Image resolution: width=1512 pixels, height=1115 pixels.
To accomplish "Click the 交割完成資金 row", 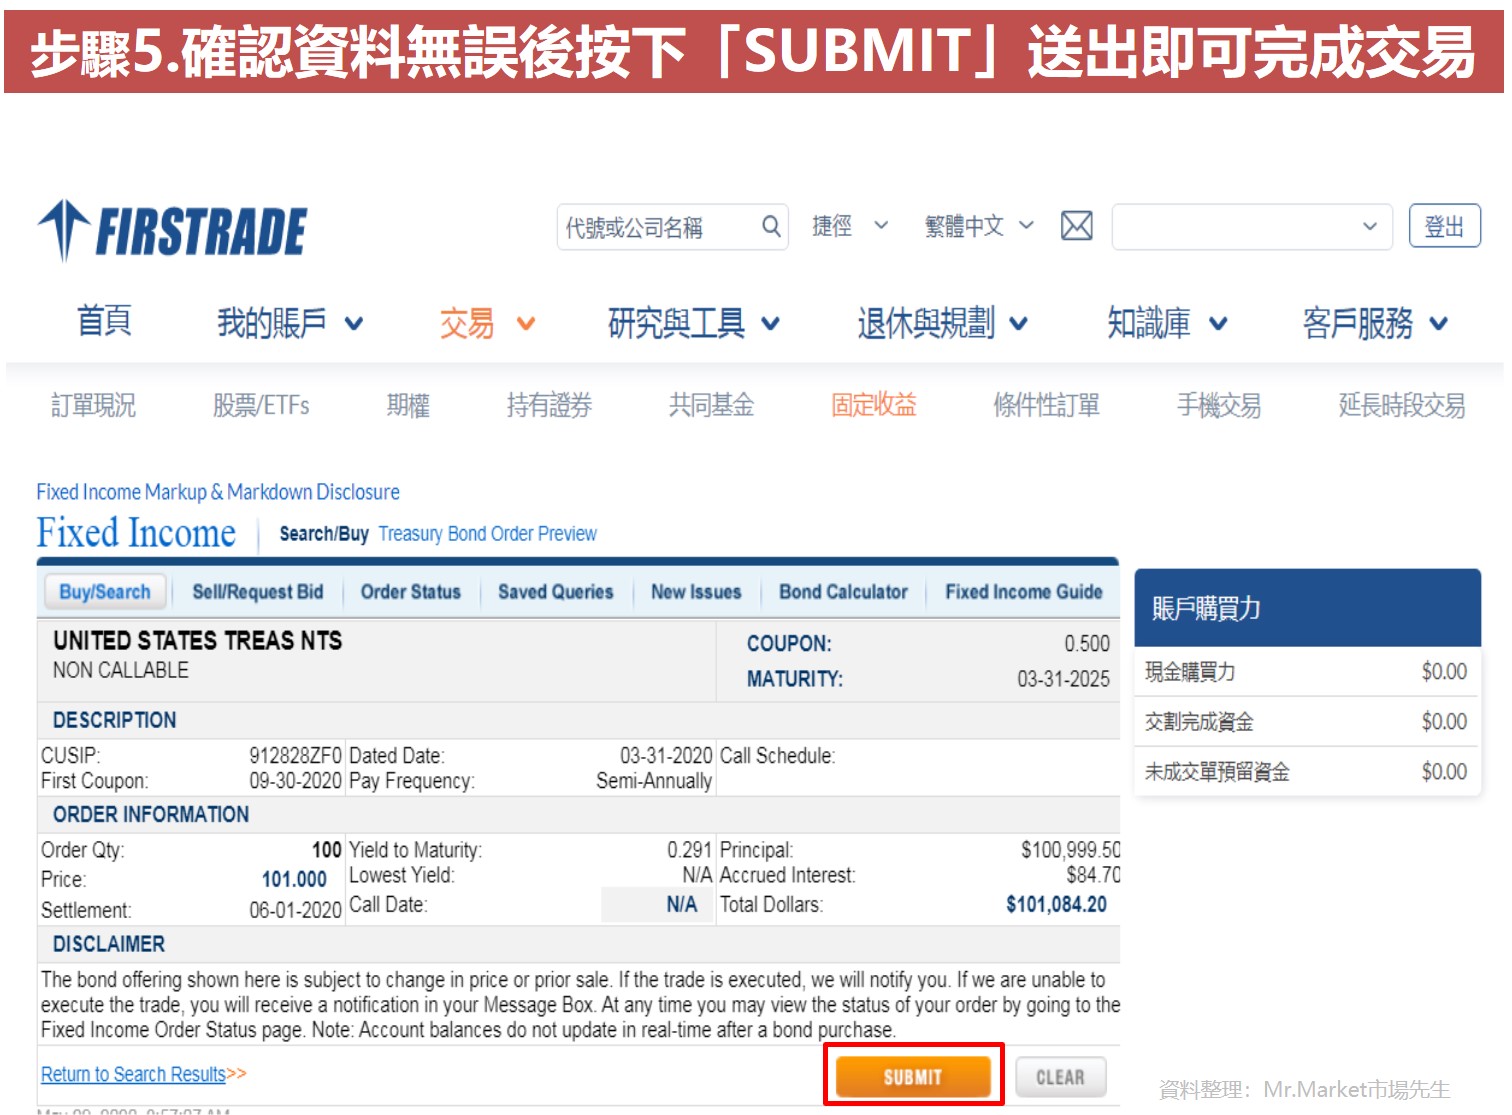I will point(1306,722).
